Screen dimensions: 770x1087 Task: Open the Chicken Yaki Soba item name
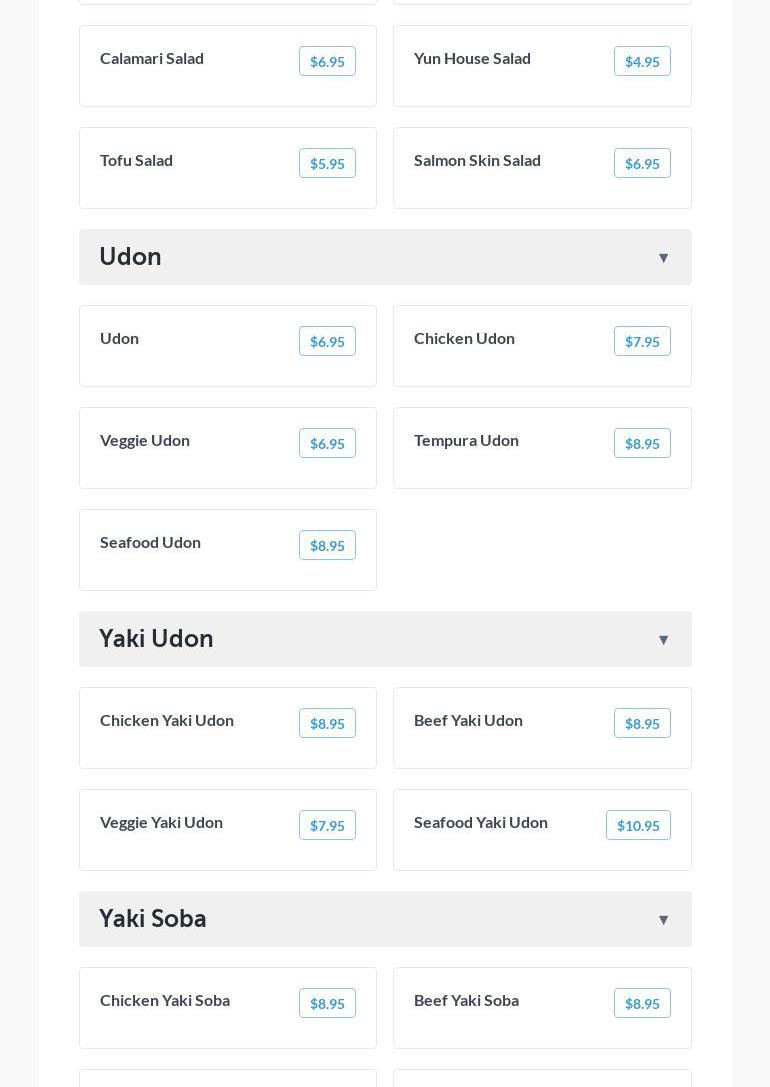point(165,1001)
